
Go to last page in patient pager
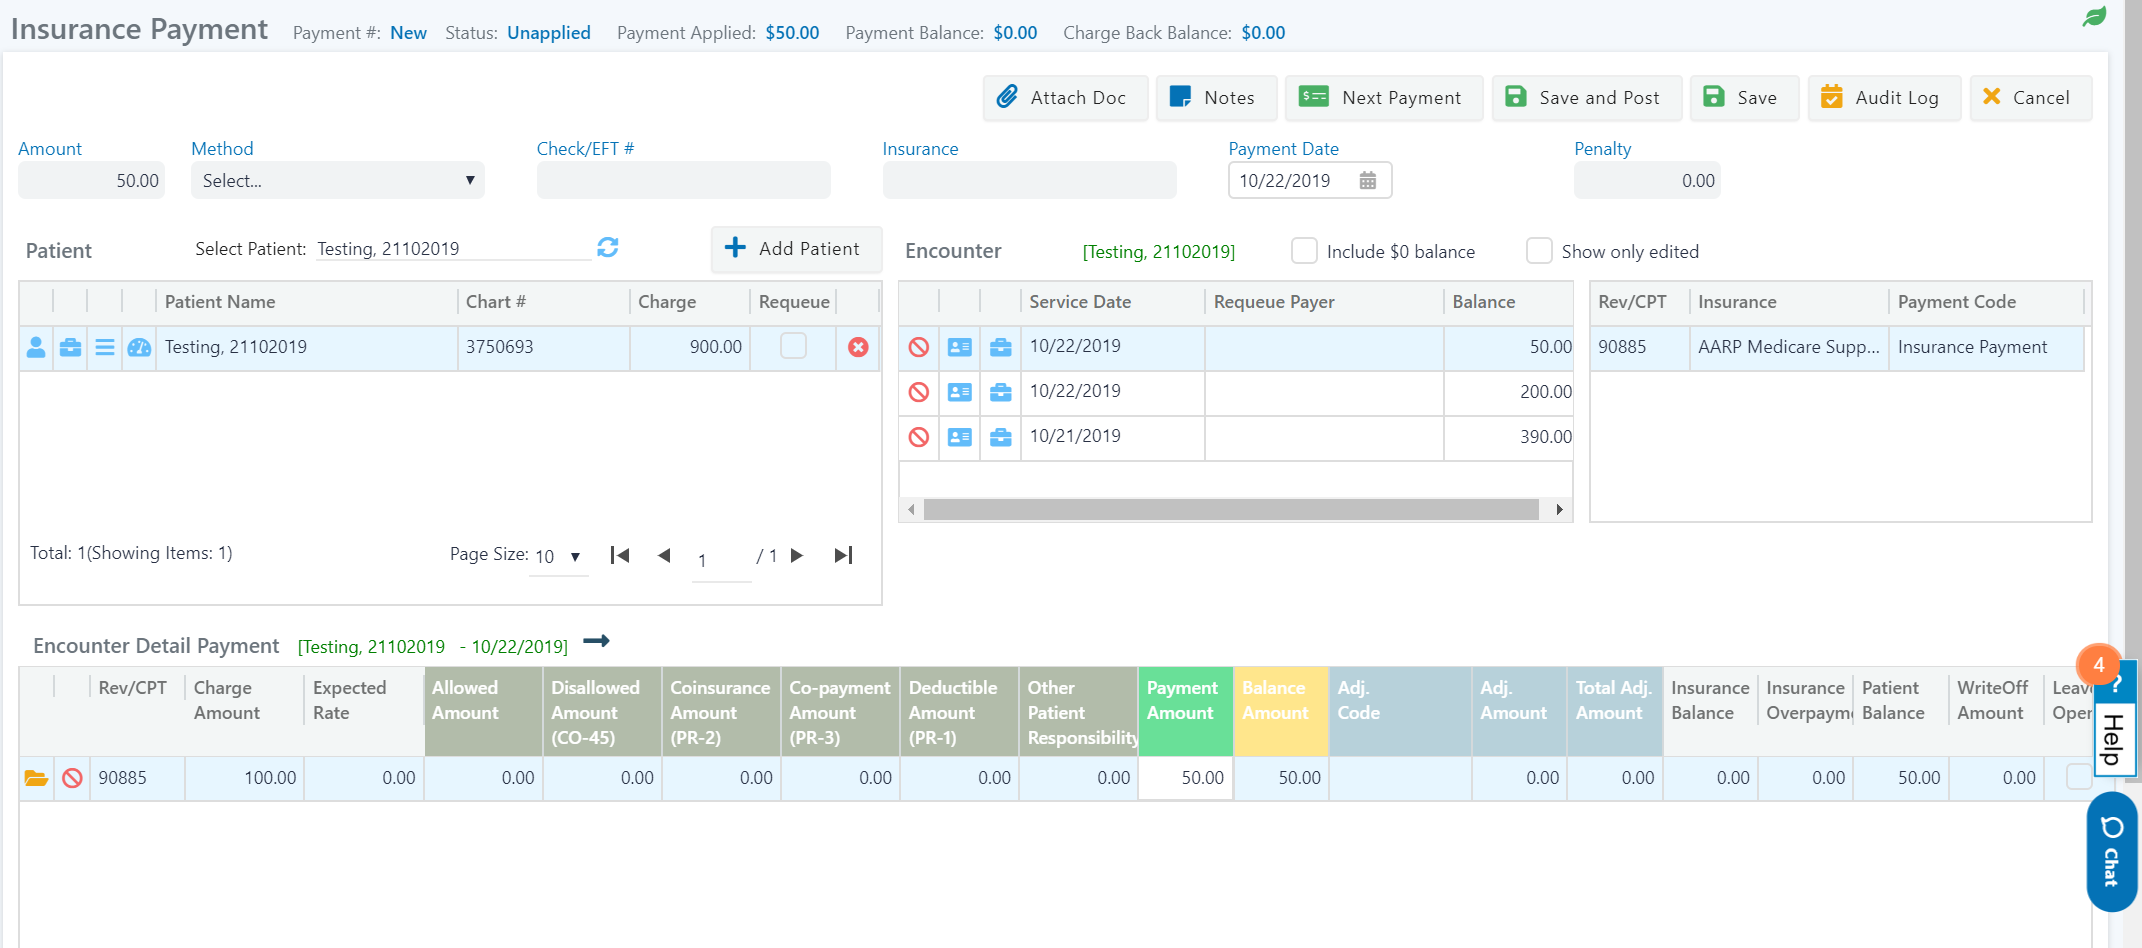[x=843, y=555]
